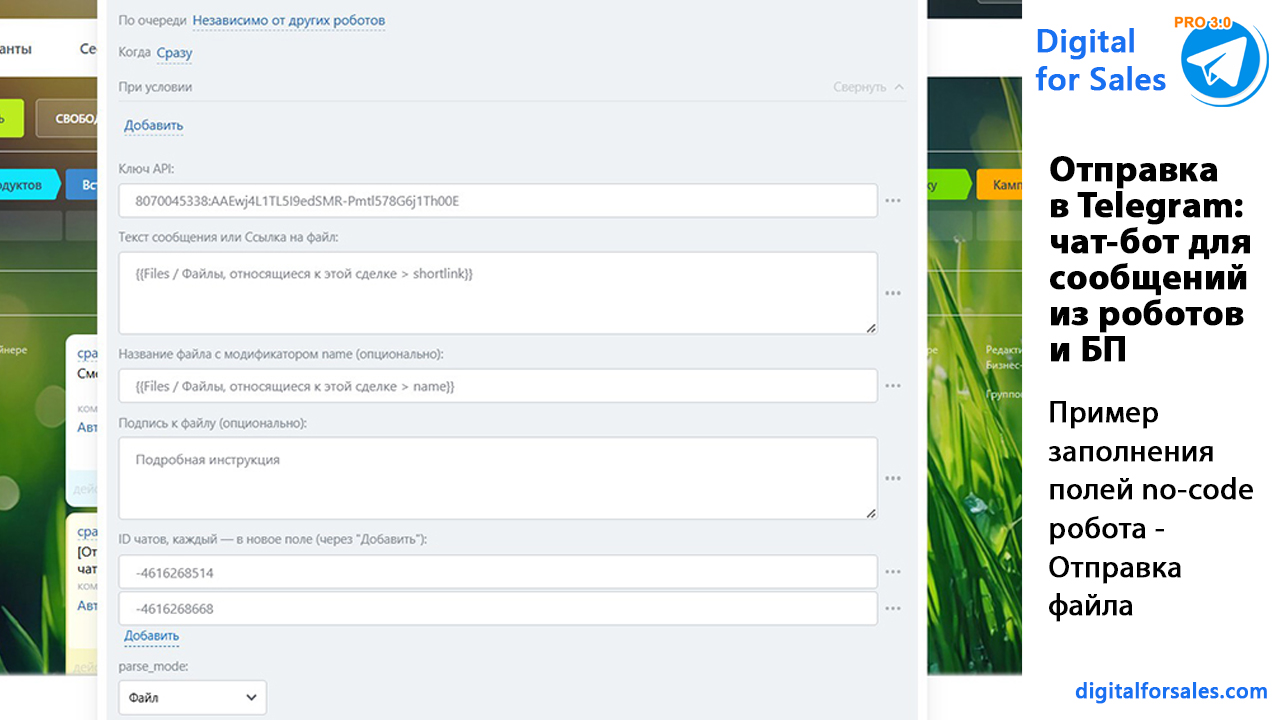Edit the 'Подробная инструкция' caption textarea

point(498,478)
